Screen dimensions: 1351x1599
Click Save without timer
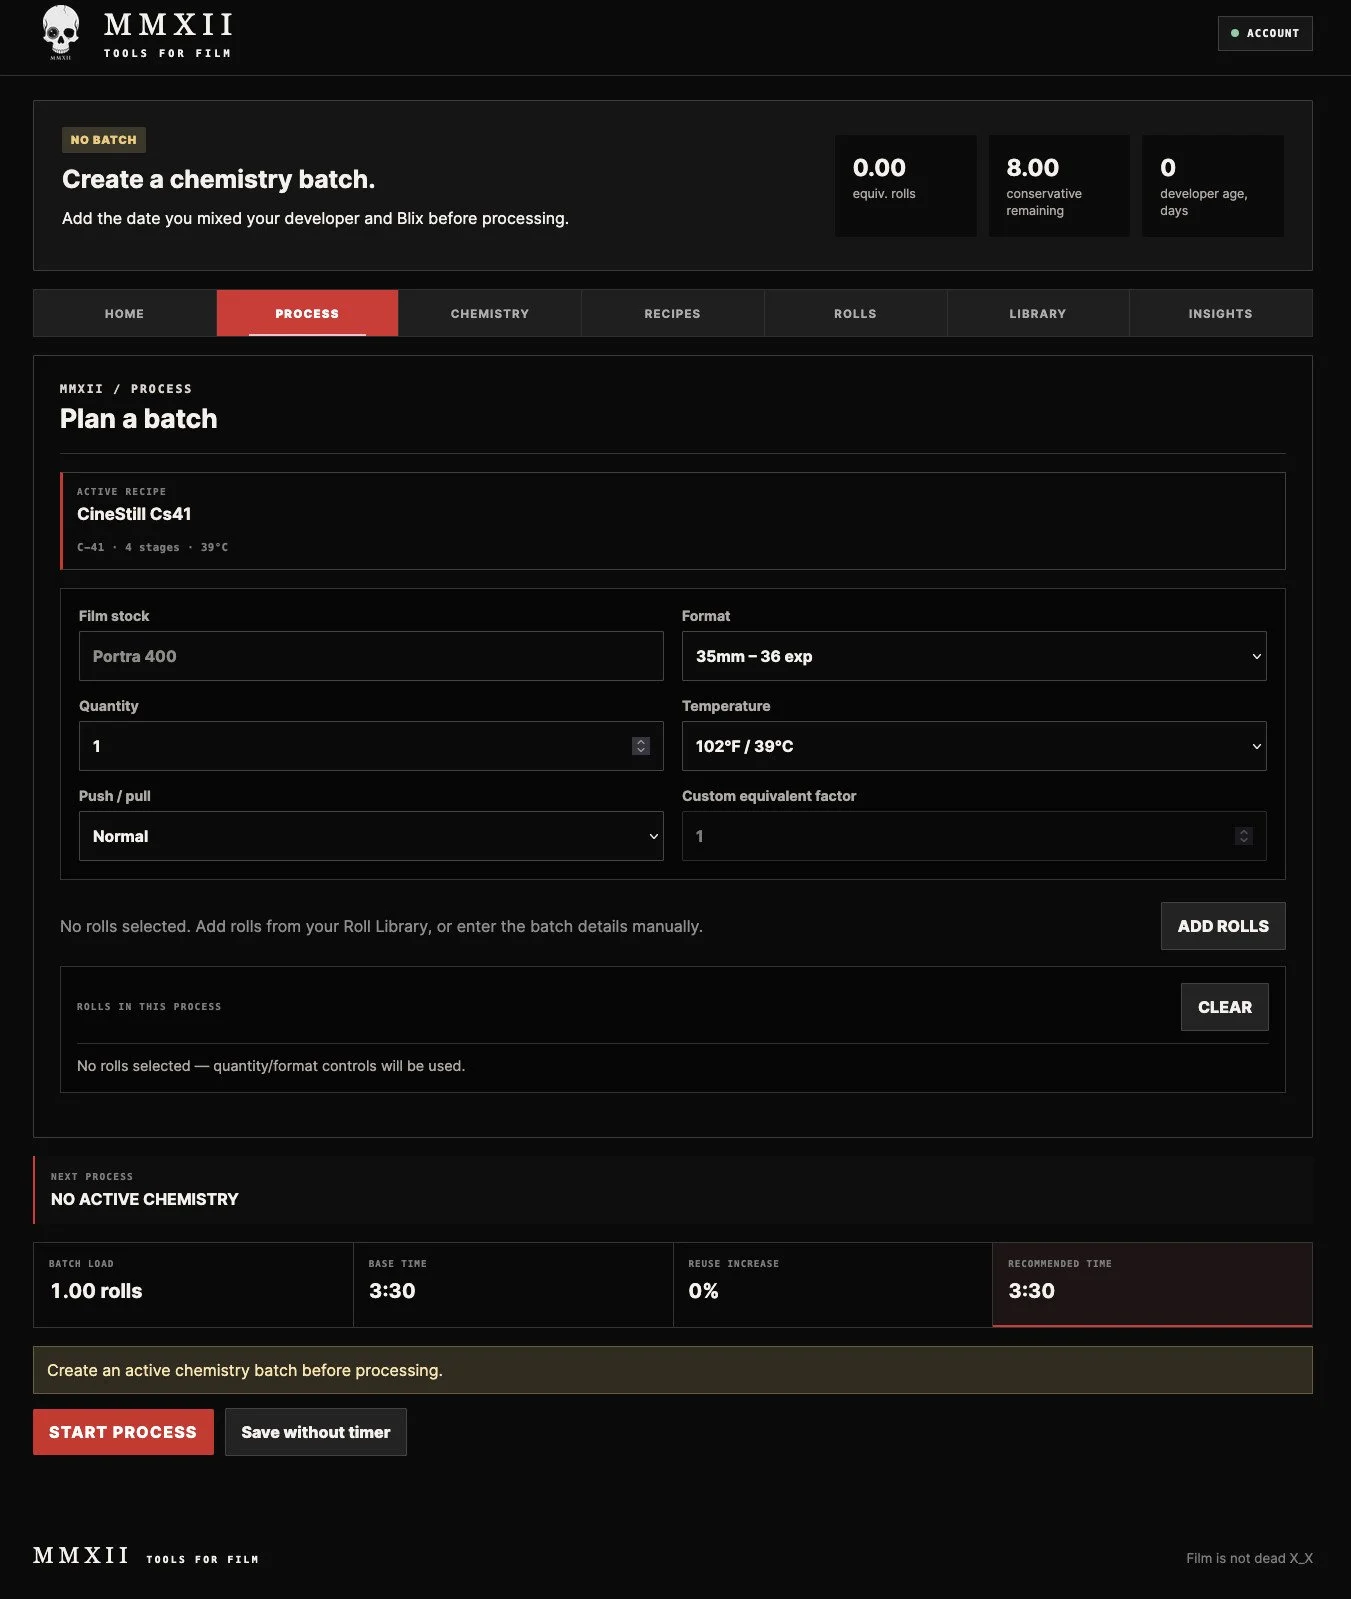pos(316,1432)
